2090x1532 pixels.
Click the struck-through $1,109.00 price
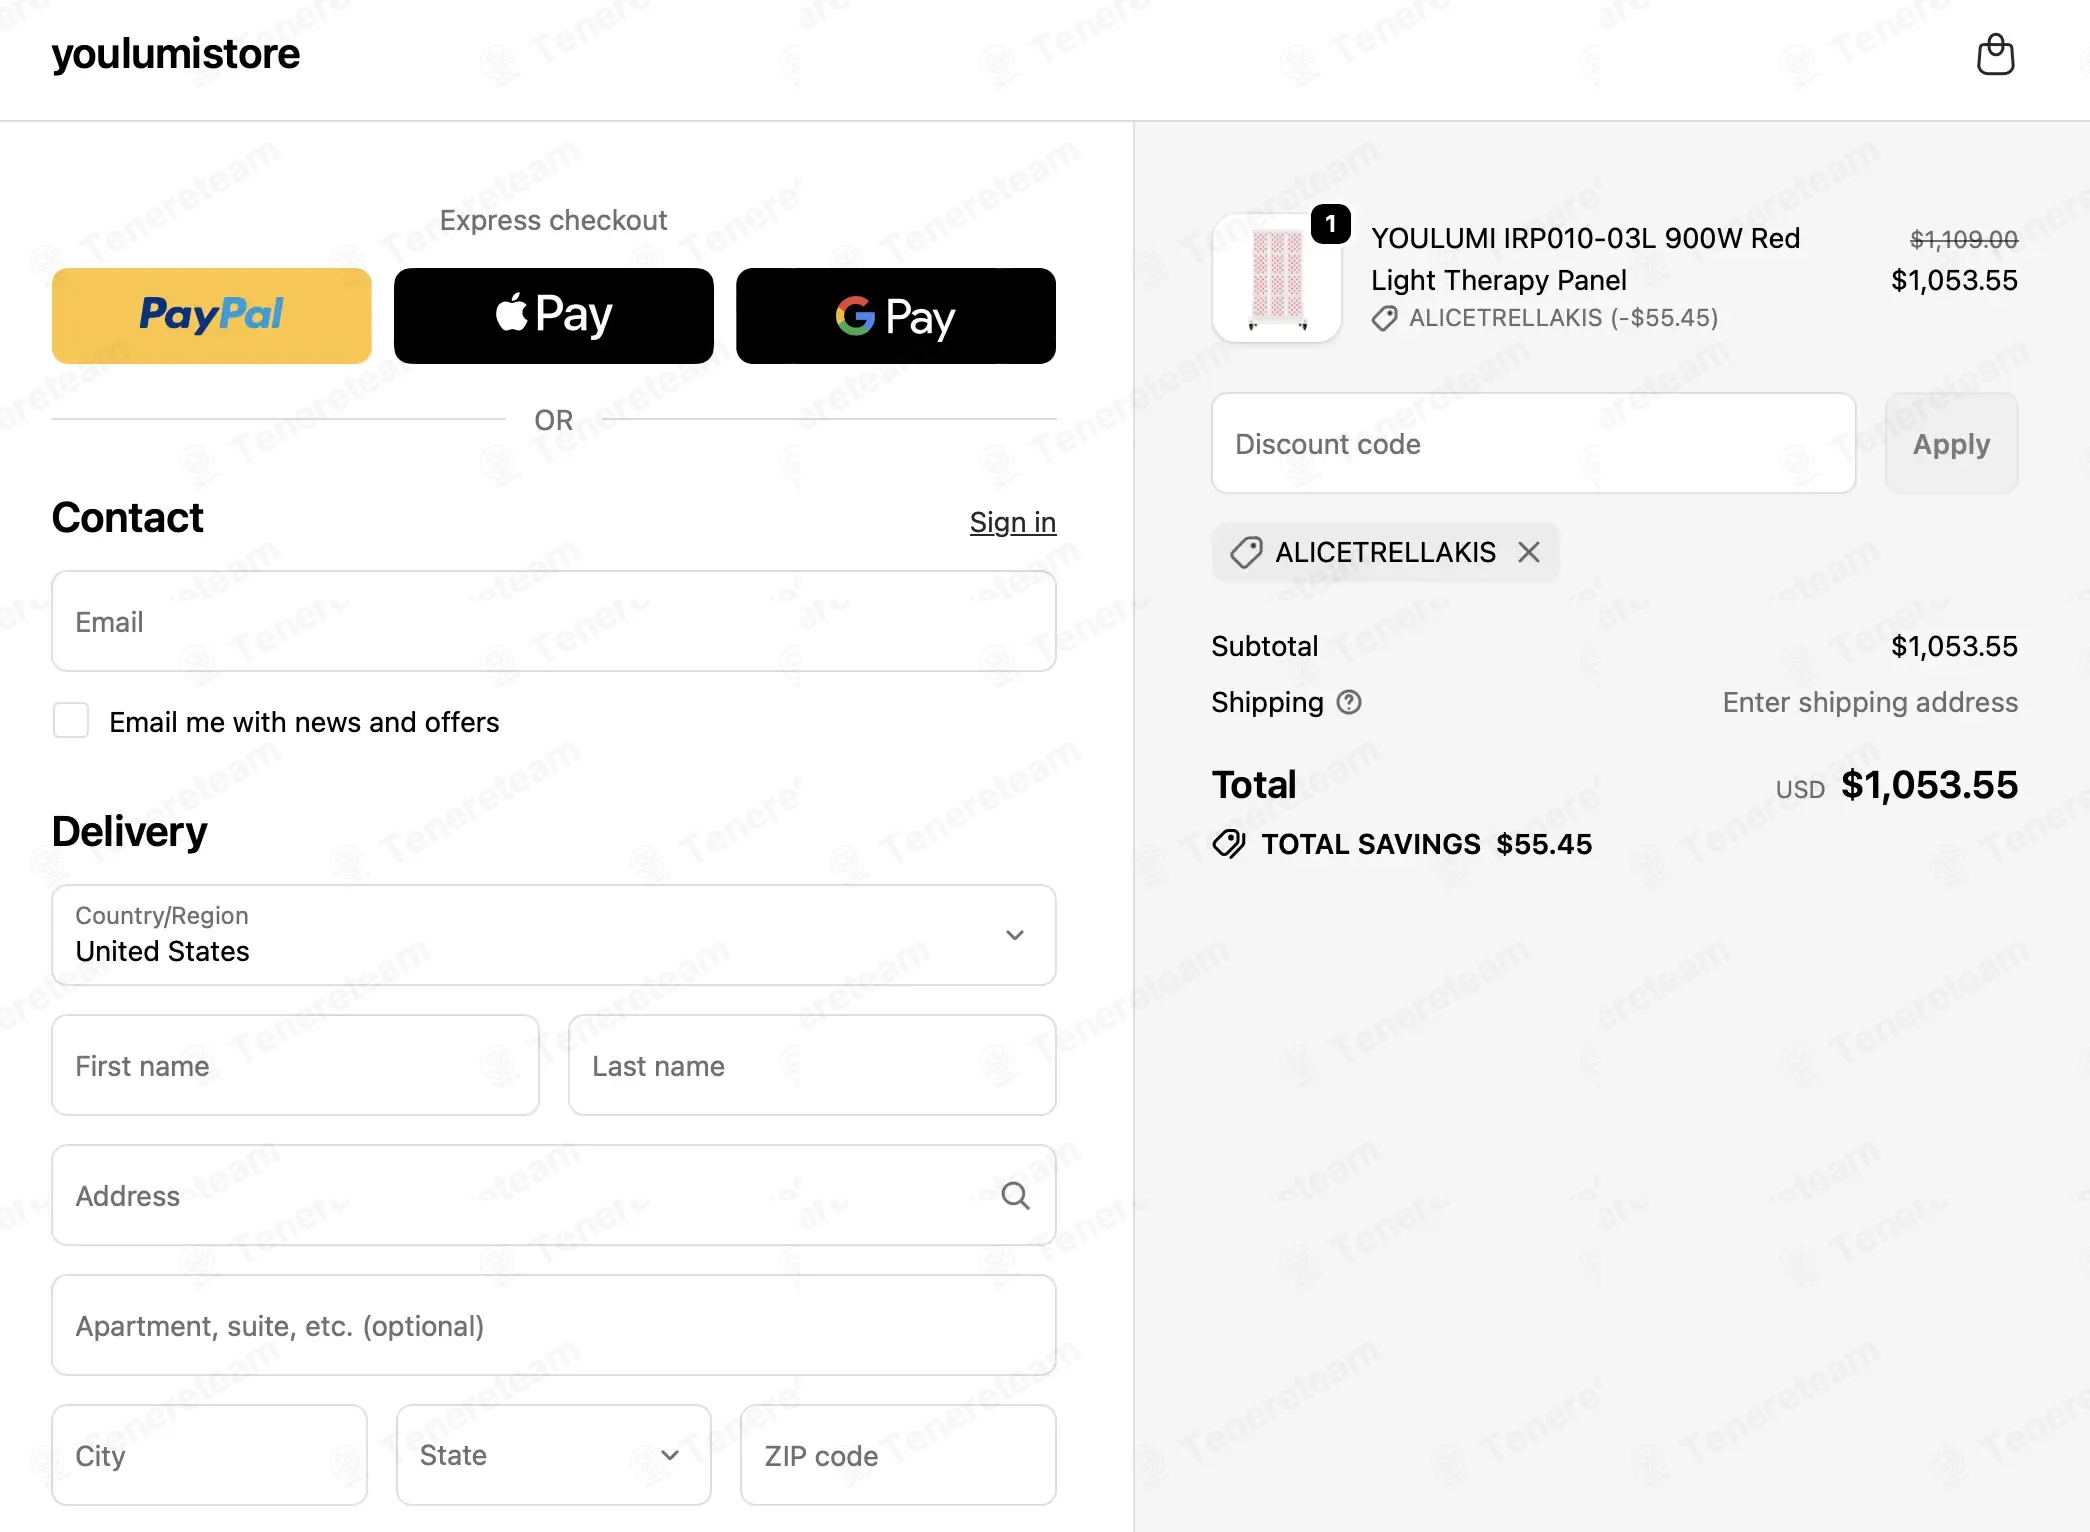pos(1963,239)
